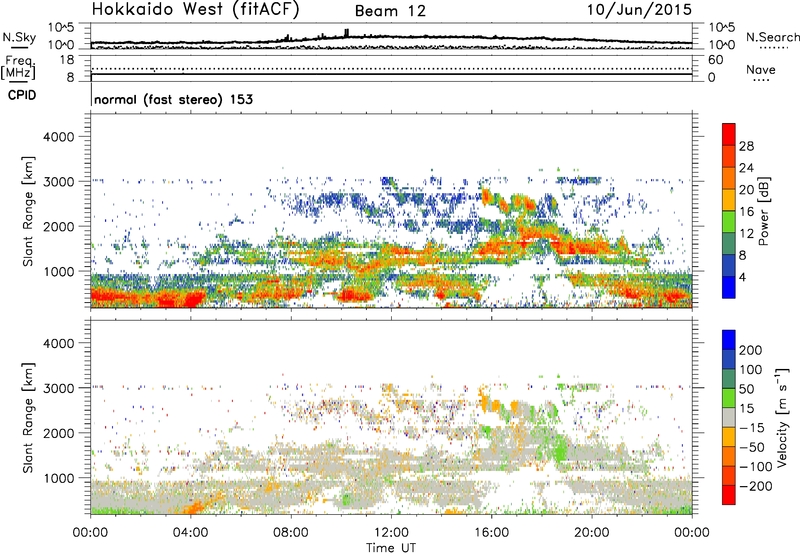The width and height of the screenshot is (800, 554).
Task: Click the '08:00' time tick label
Action: point(291,533)
